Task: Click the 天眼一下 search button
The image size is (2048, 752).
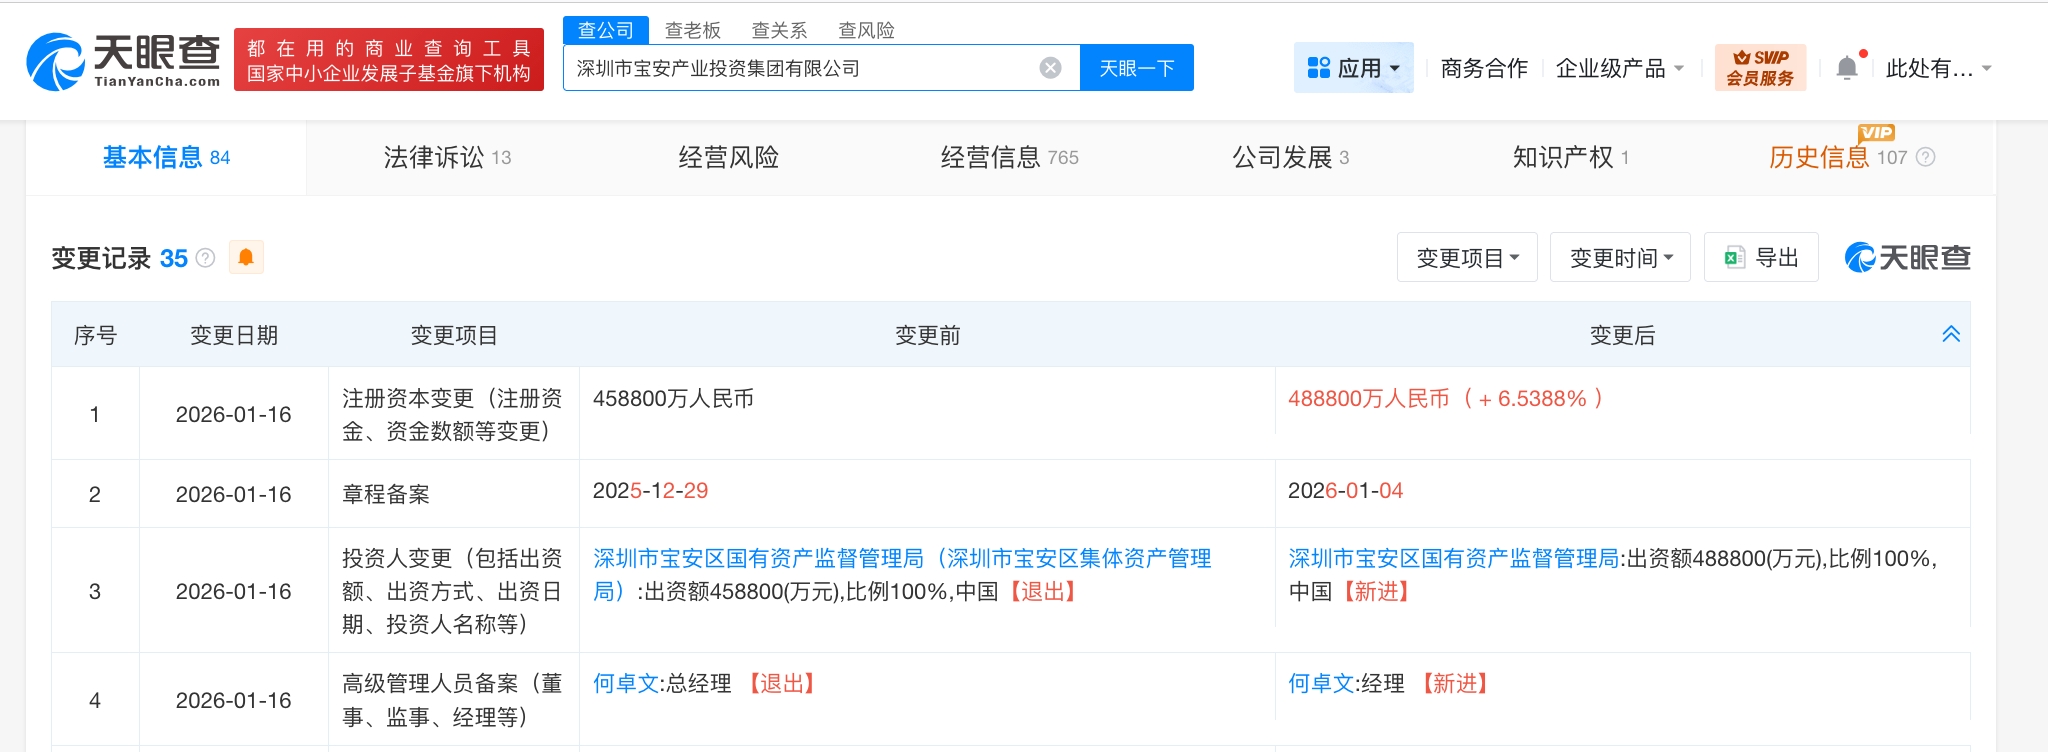Action: pos(1137,68)
